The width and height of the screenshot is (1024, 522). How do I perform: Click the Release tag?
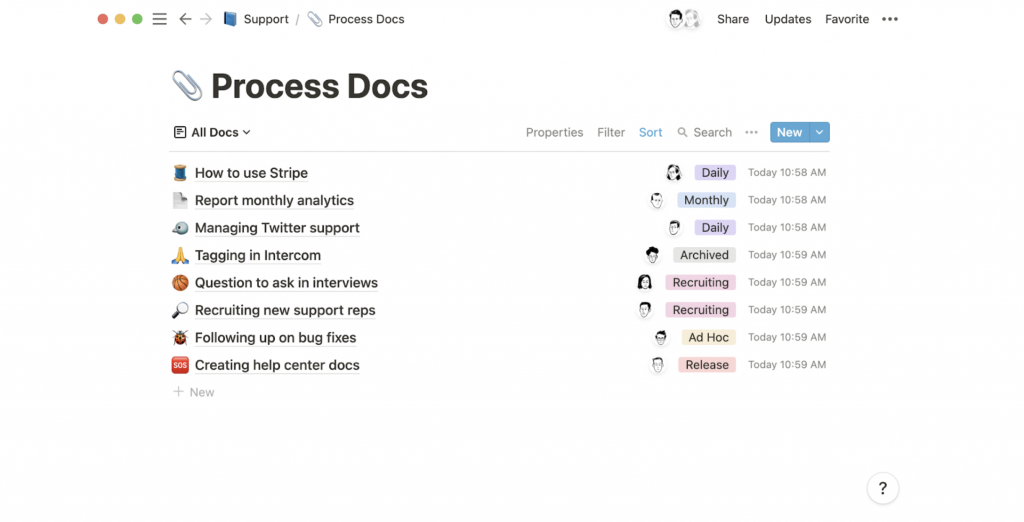point(707,365)
